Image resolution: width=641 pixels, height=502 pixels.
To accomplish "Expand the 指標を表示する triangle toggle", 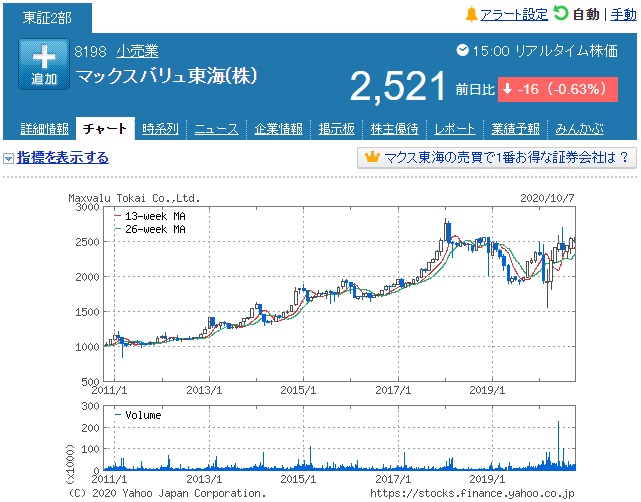I will 8,158.
